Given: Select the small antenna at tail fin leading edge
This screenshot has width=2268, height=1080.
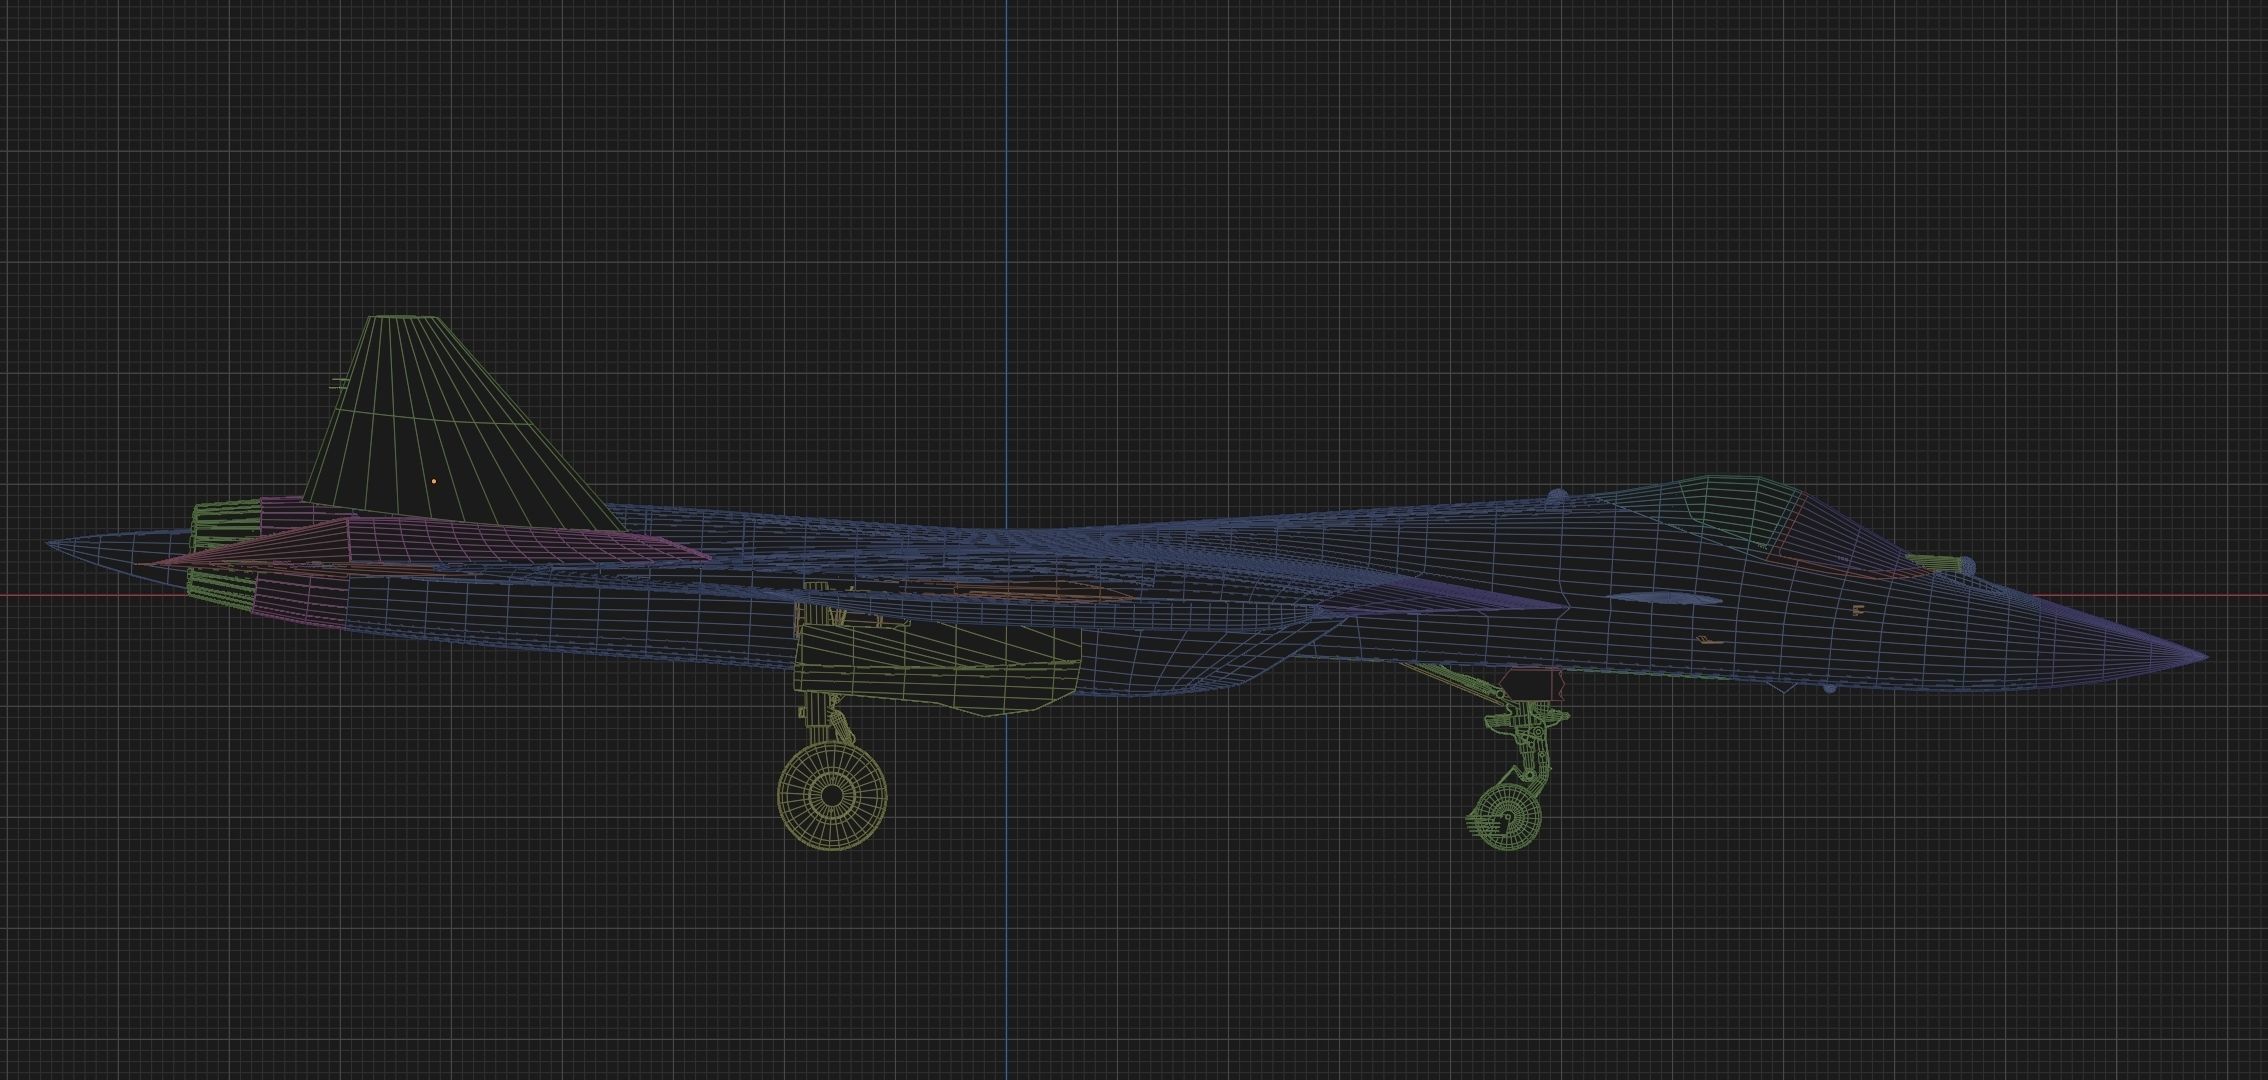Looking at the screenshot, I should (338, 382).
